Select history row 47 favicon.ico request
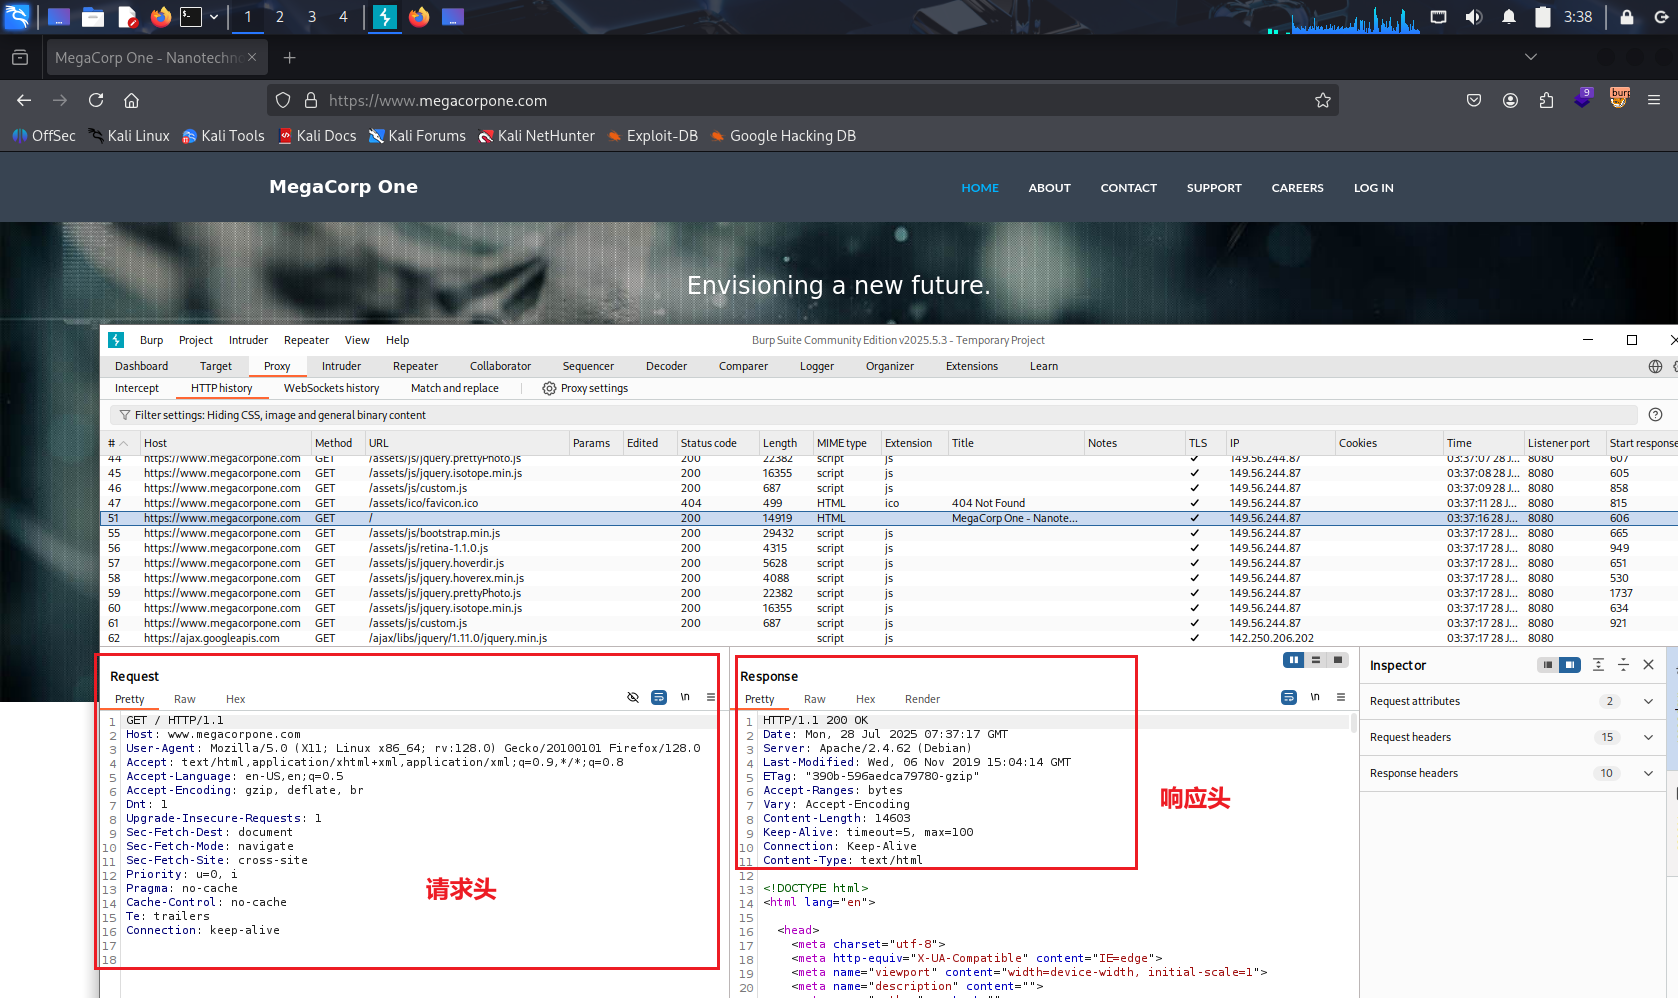Screen dimensions: 1678x998 (888, 503)
